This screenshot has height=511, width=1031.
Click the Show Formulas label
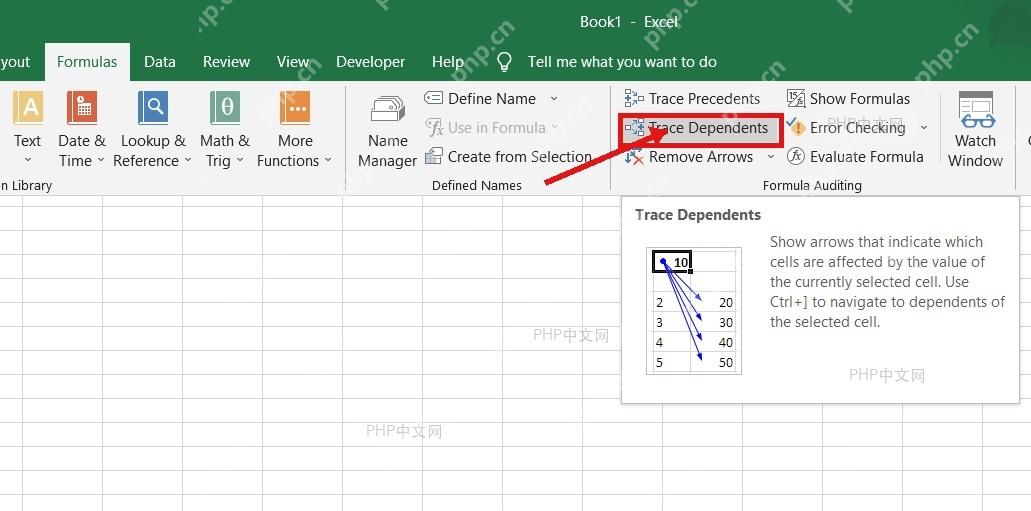pos(860,99)
